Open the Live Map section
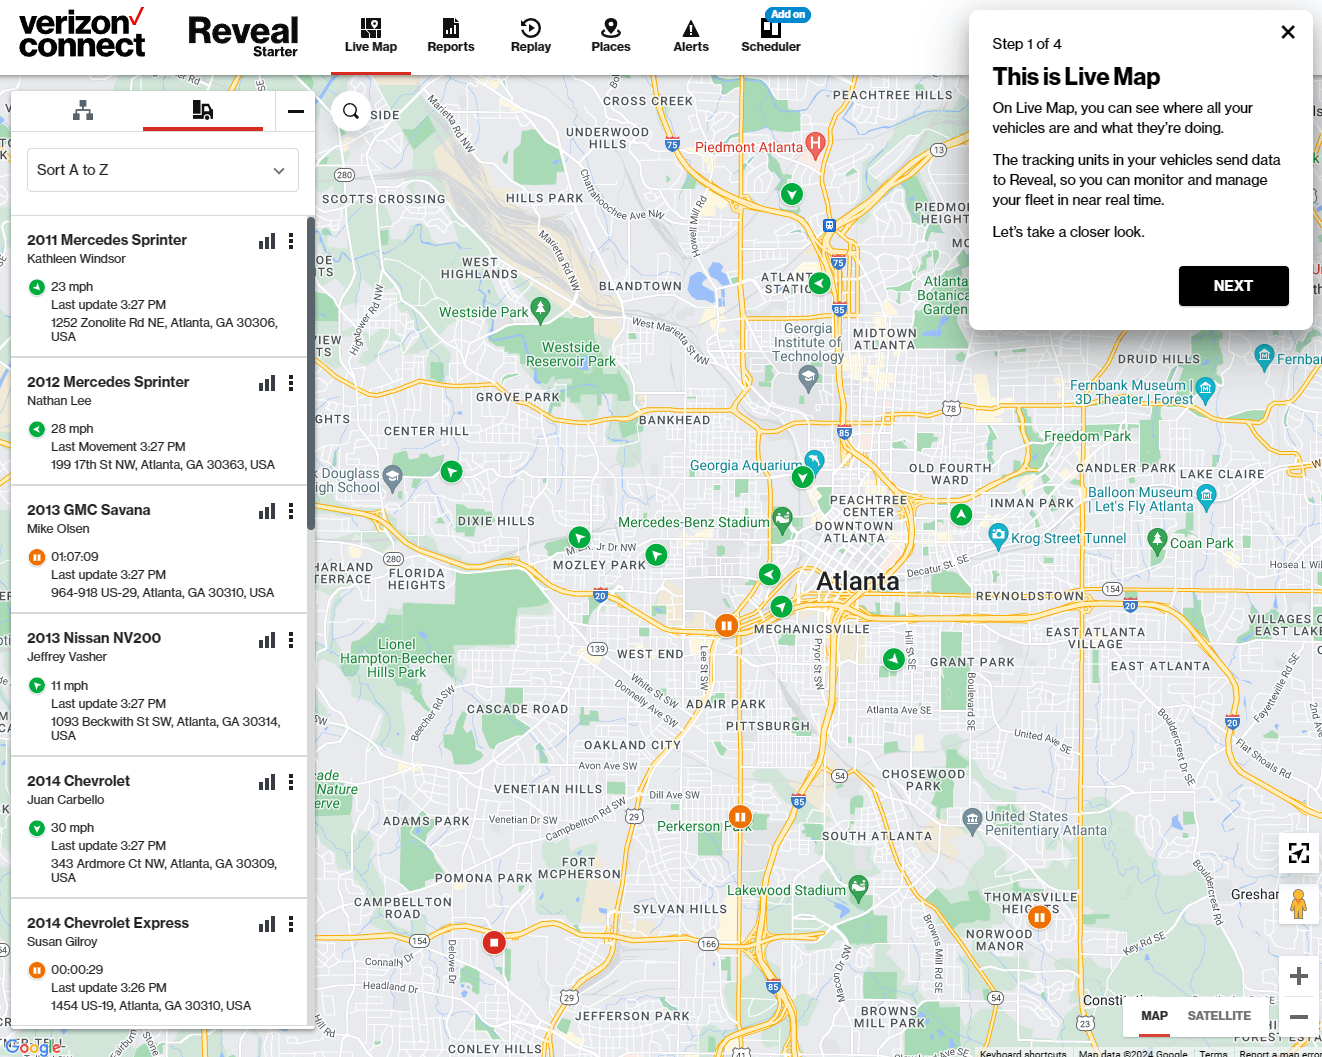1322x1057 pixels. (370, 33)
